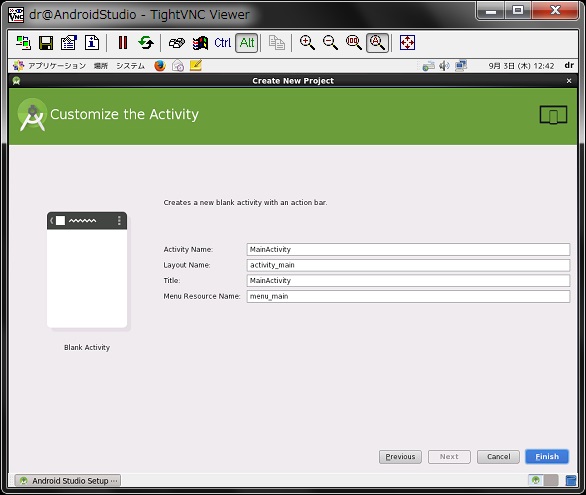Click the Finish button

click(x=547, y=457)
